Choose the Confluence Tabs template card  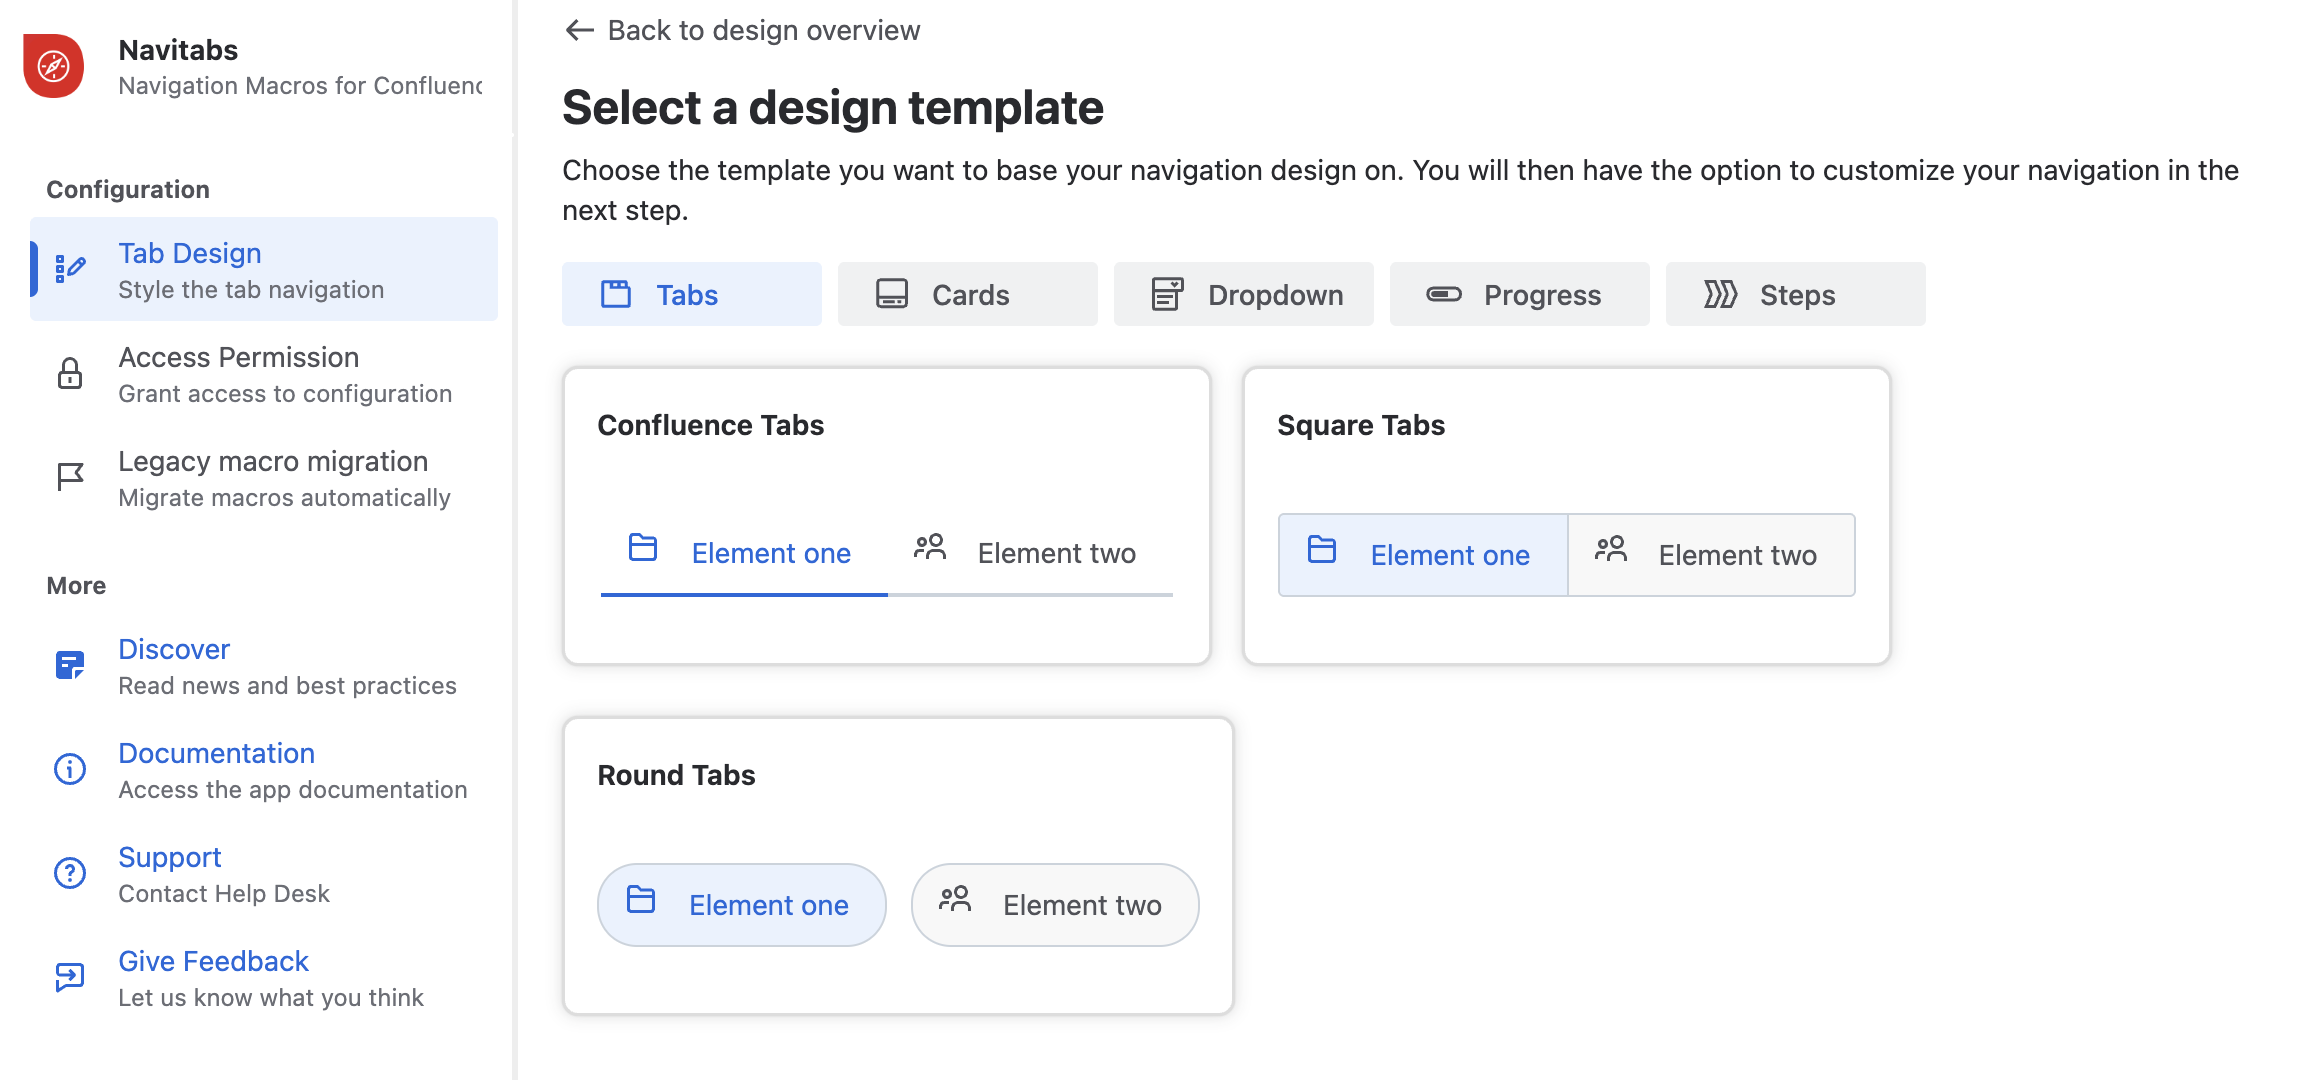click(x=886, y=516)
